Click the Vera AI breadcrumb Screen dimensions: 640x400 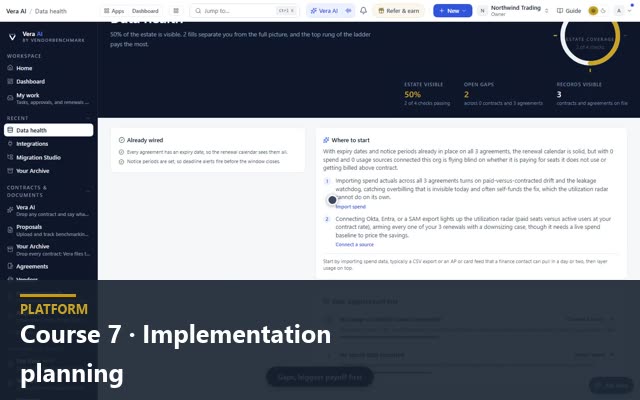[x=16, y=11]
